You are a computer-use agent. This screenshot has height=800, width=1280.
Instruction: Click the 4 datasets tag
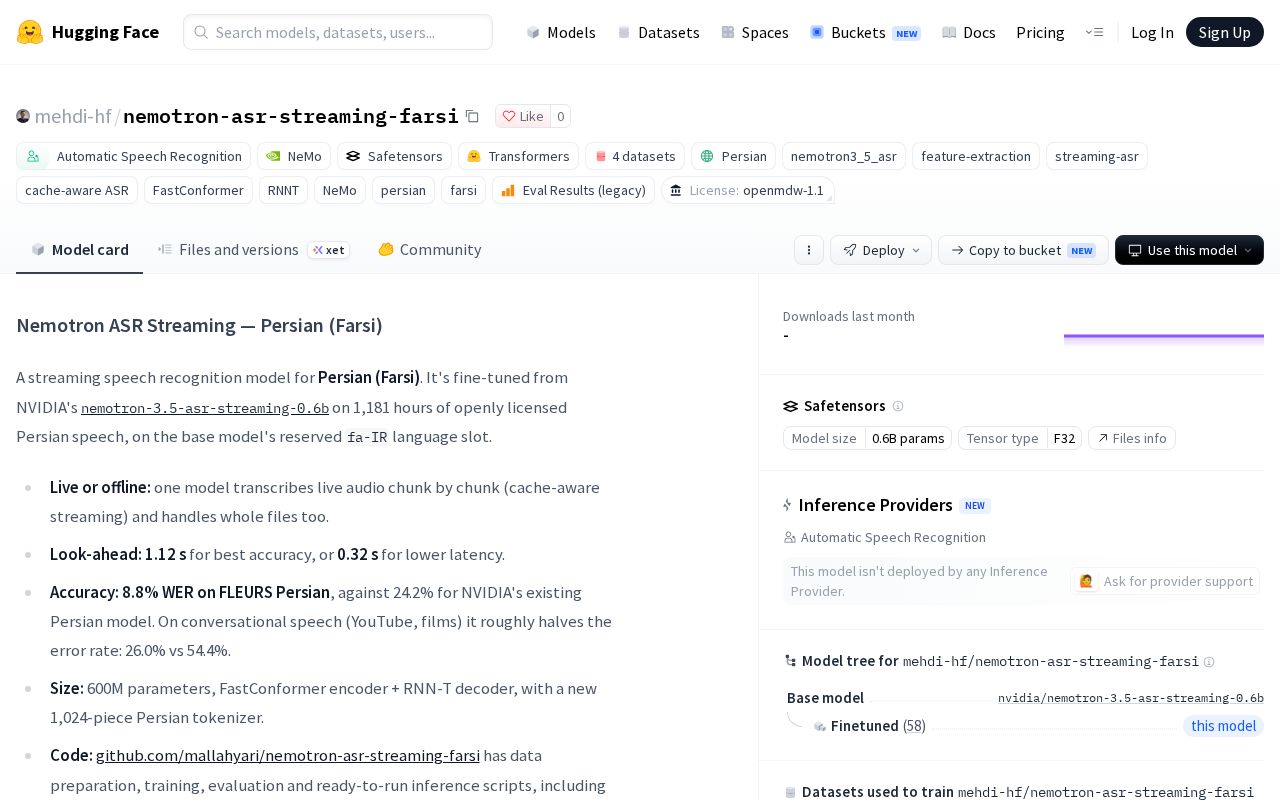tap(635, 156)
